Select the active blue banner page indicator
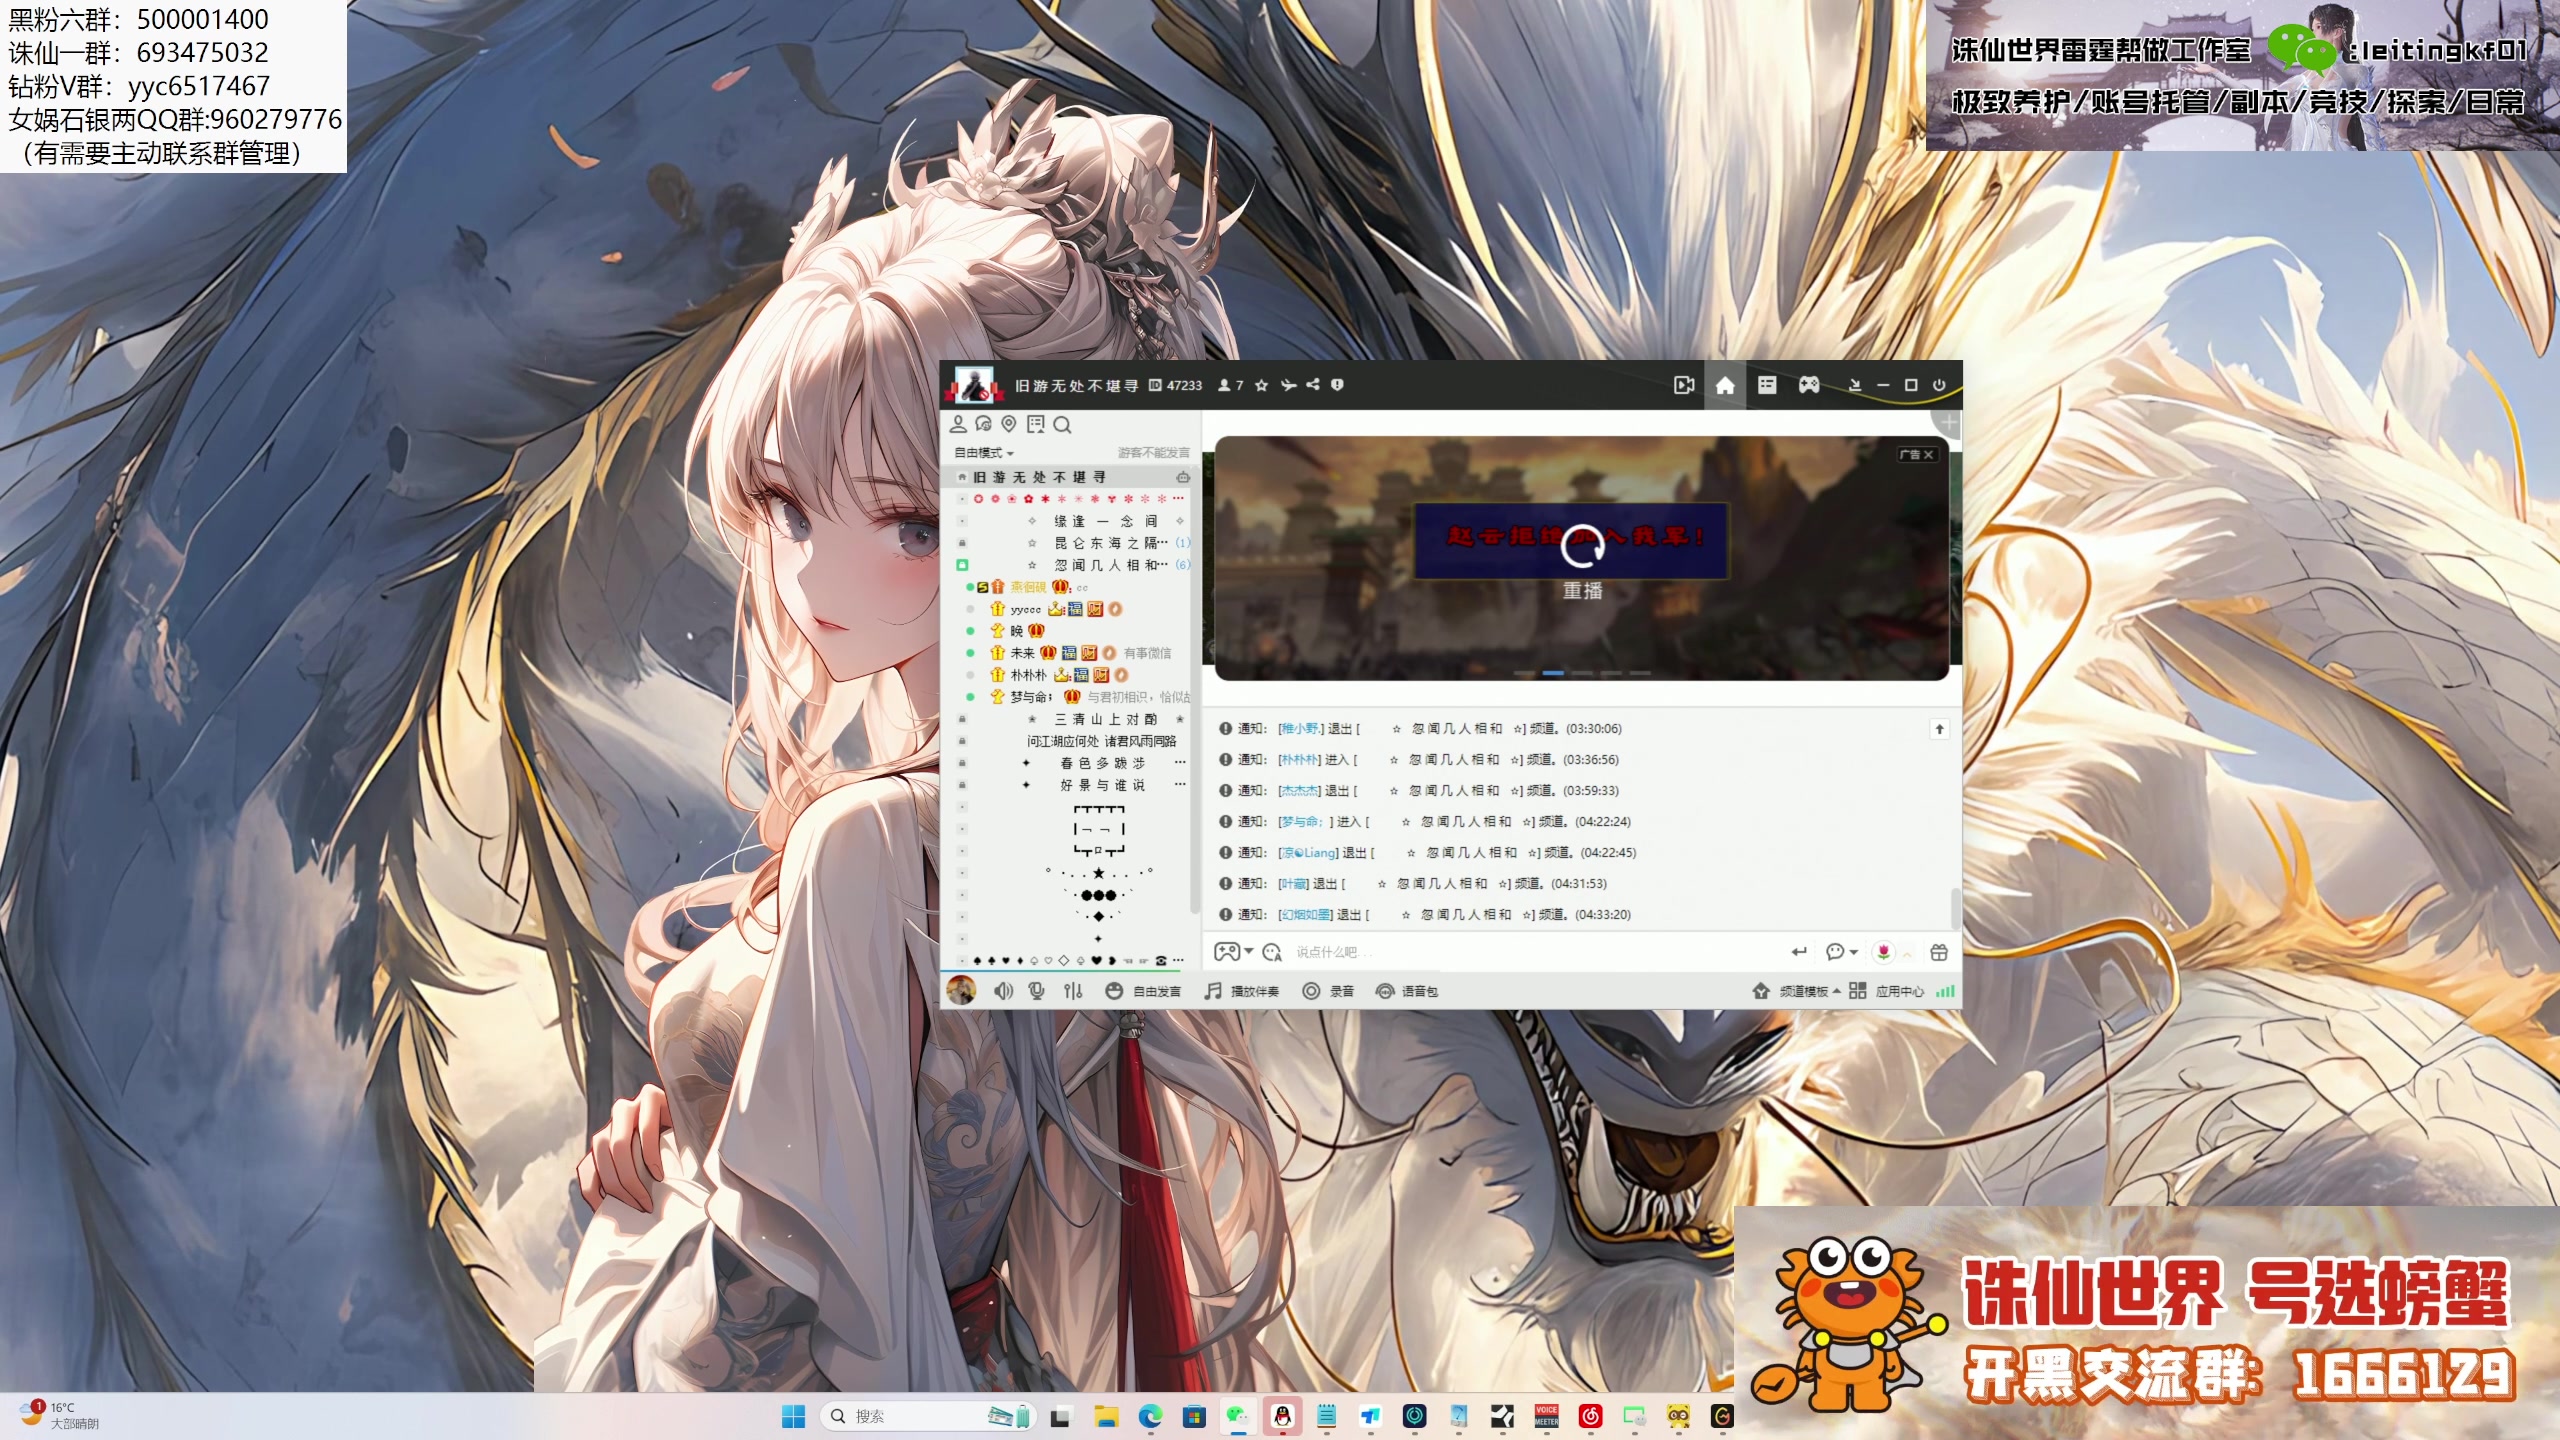This screenshot has width=2560, height=1440. (1553, 673)
